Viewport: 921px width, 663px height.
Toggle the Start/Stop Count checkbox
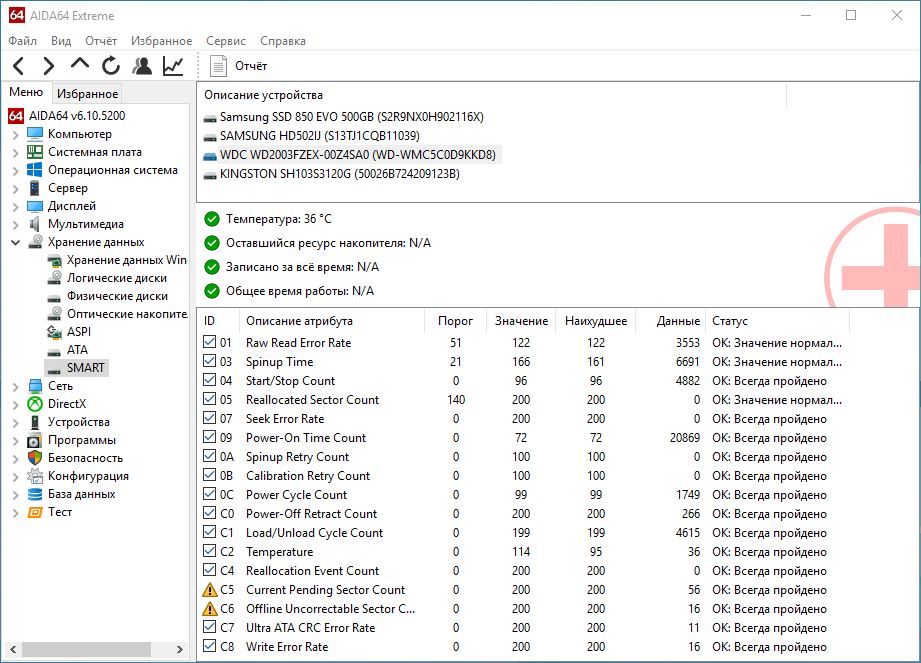pos(209,379)
